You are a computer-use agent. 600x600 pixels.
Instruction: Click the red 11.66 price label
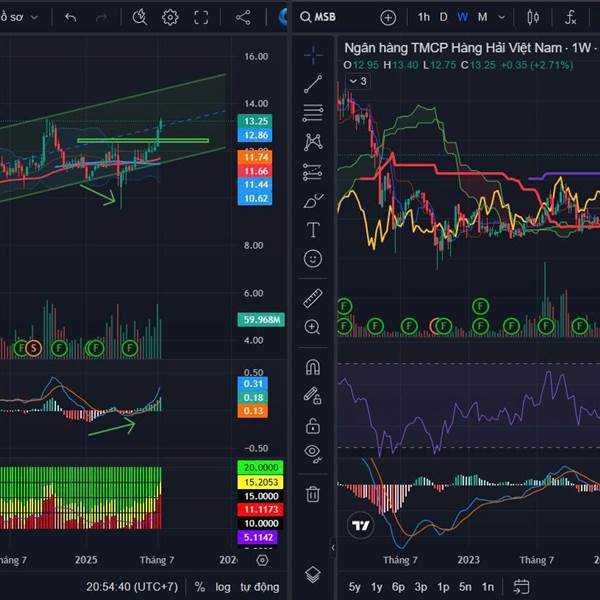(x=255, y=171)
